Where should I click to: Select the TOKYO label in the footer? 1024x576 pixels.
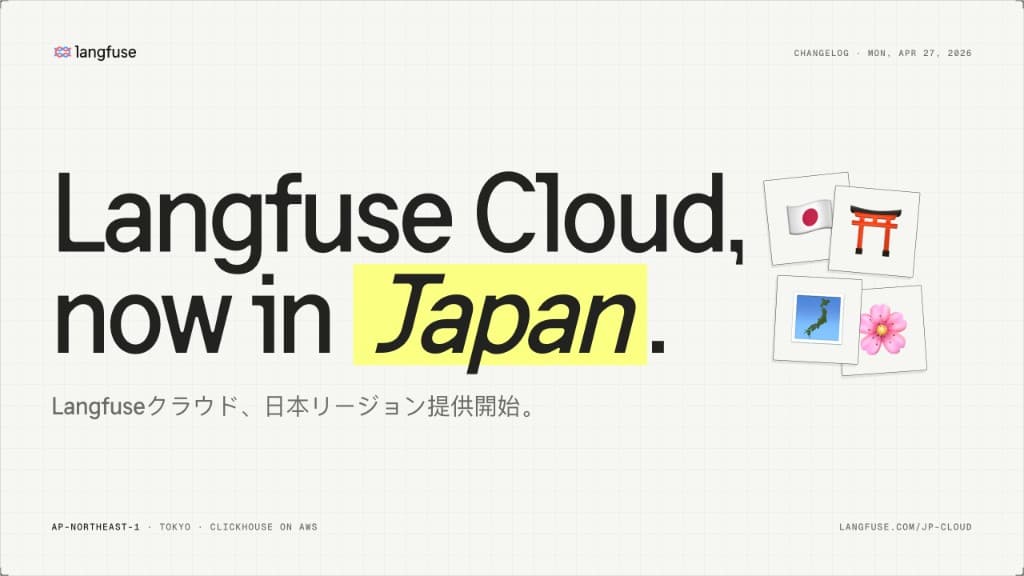click(177, 525)
